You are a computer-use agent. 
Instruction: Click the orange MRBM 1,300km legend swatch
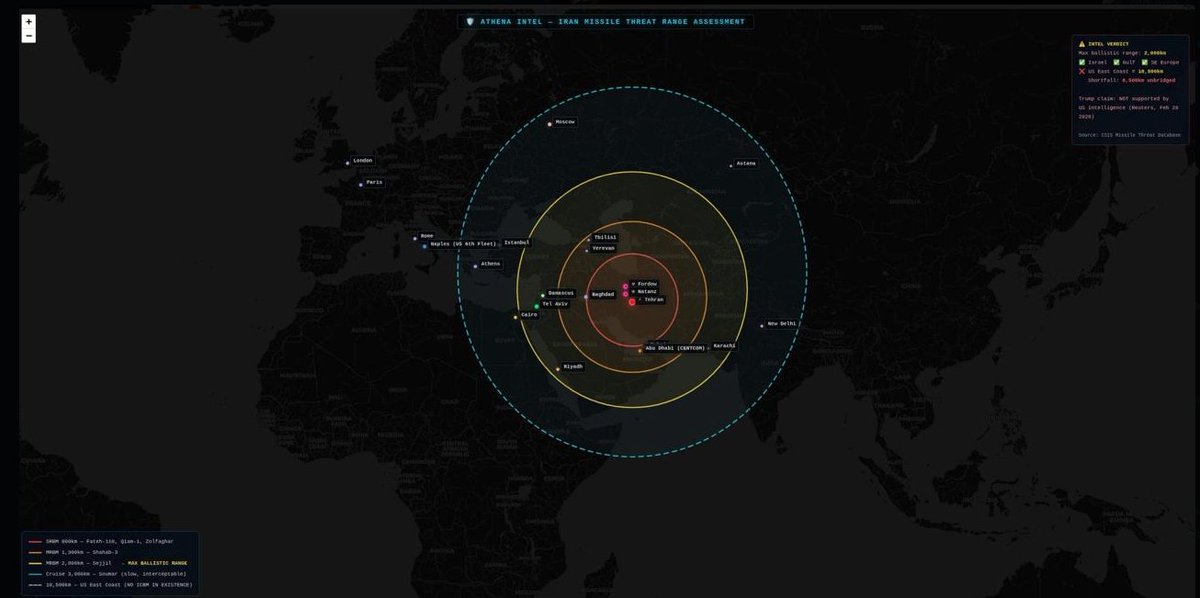35,552
